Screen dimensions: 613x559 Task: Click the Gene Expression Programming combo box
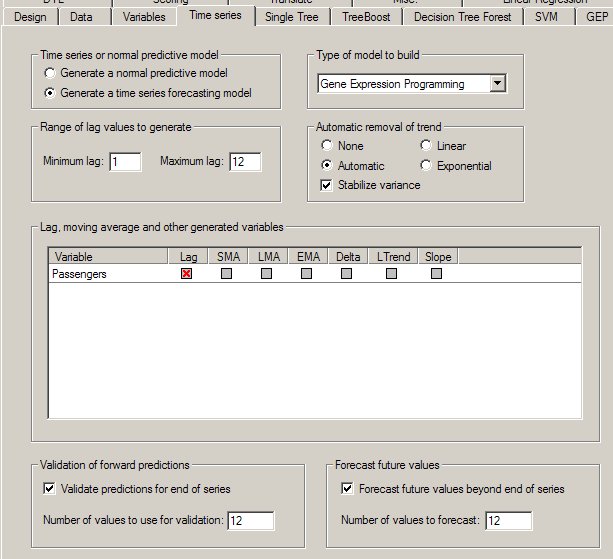click(412, 84)
